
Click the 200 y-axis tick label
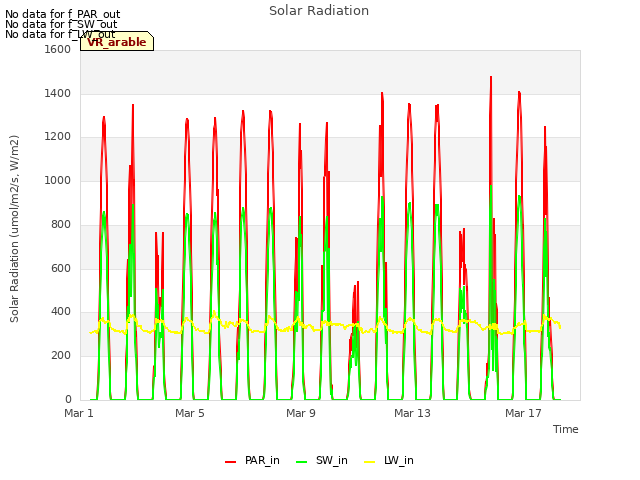[x=61, y=356]
